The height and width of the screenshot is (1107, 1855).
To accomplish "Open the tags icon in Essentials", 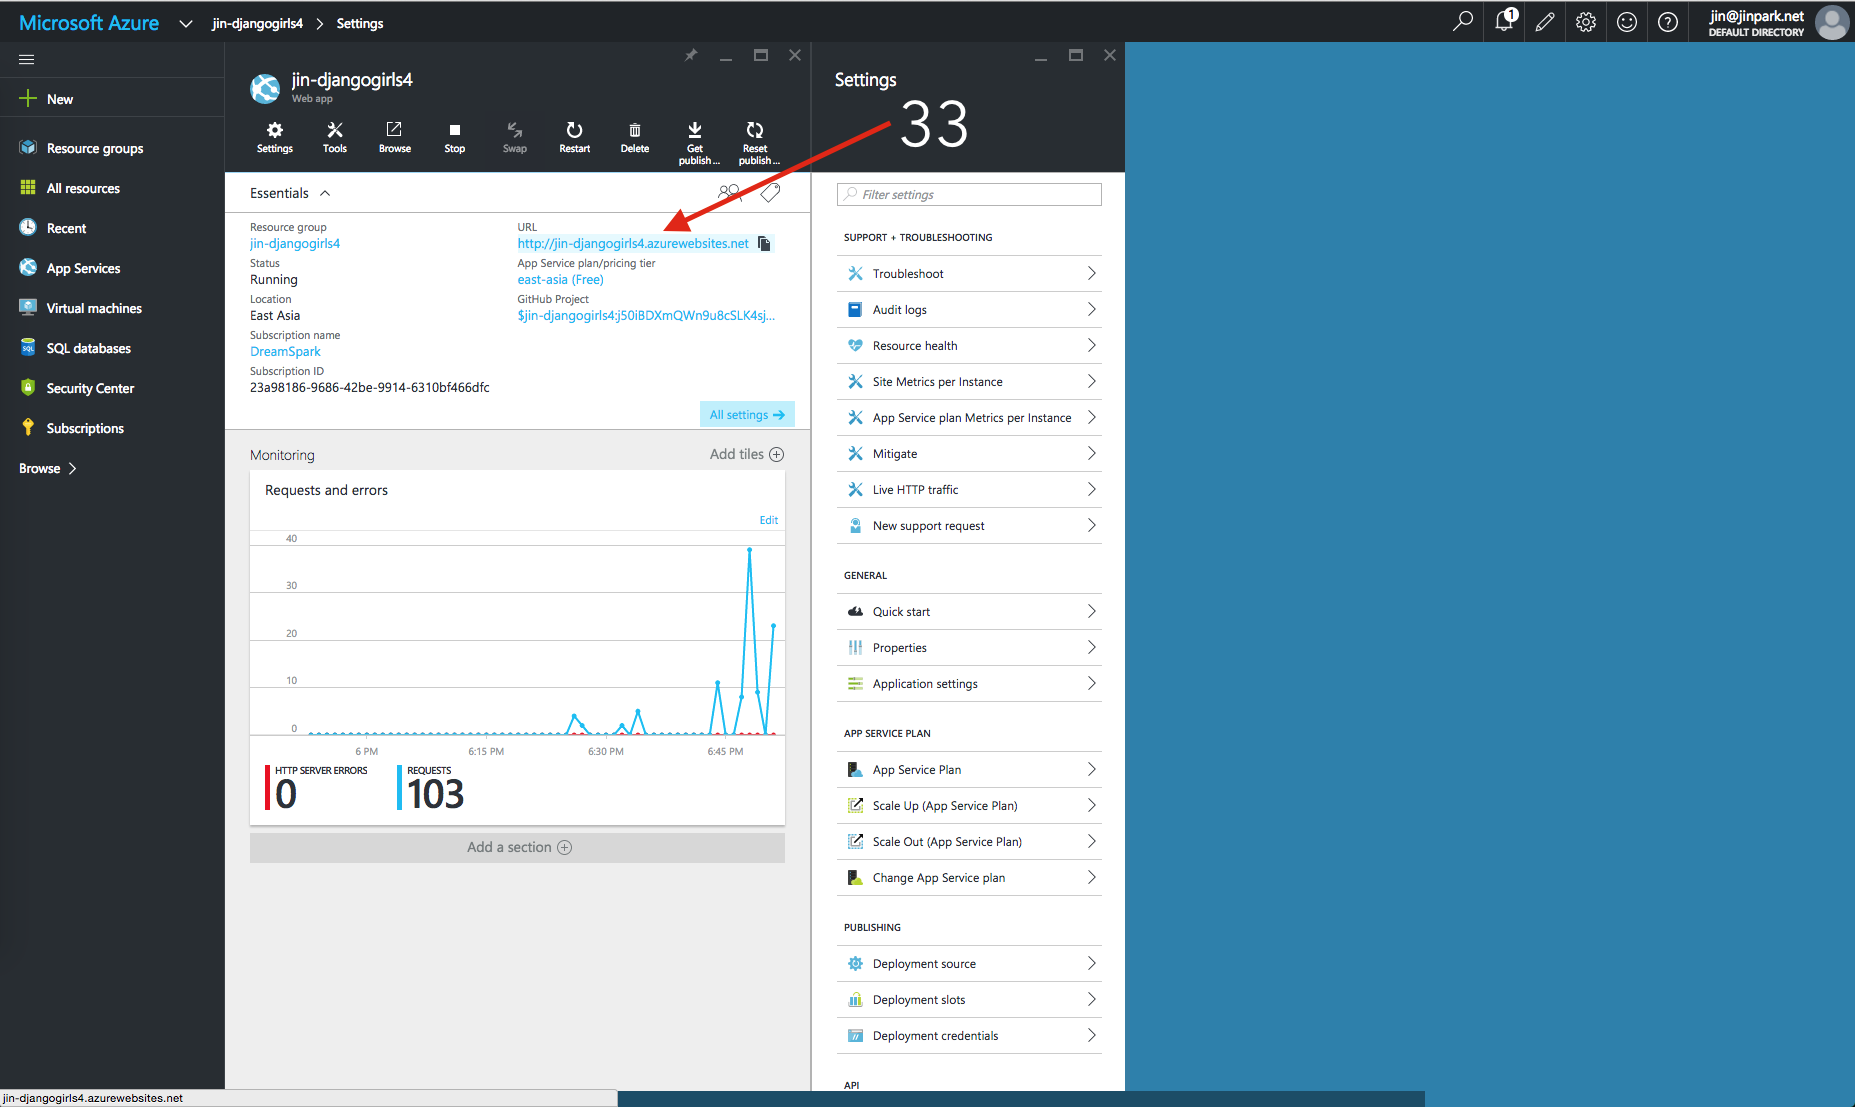I will tap(770, 193).
